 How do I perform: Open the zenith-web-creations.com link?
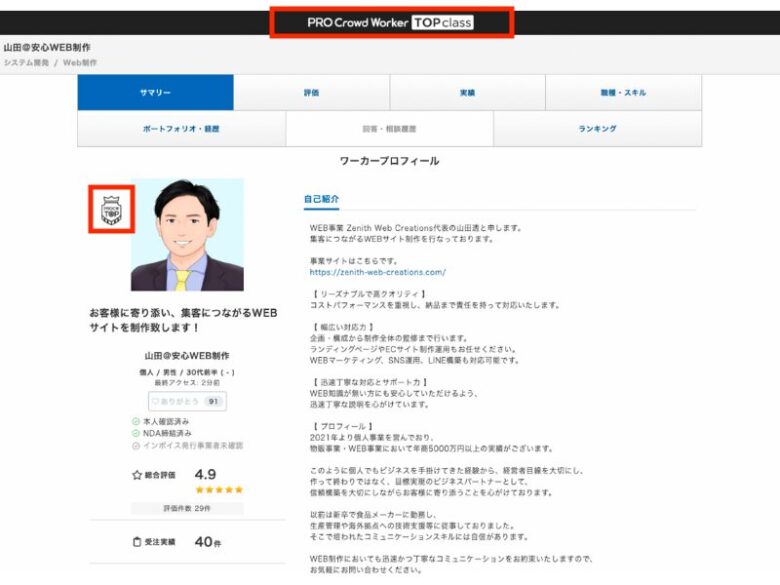377,271
